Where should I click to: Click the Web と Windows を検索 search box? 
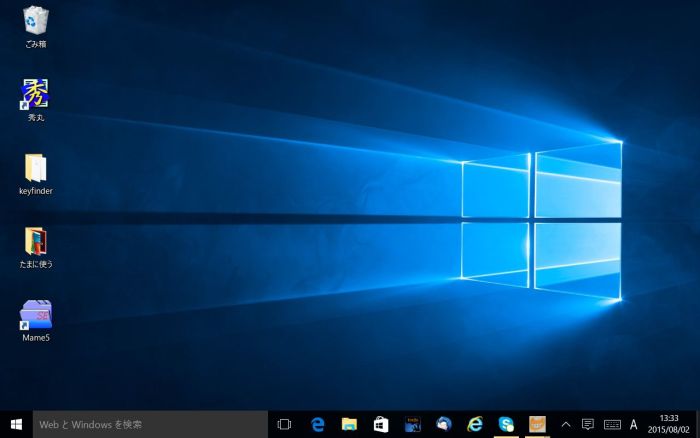coord(150,424)
